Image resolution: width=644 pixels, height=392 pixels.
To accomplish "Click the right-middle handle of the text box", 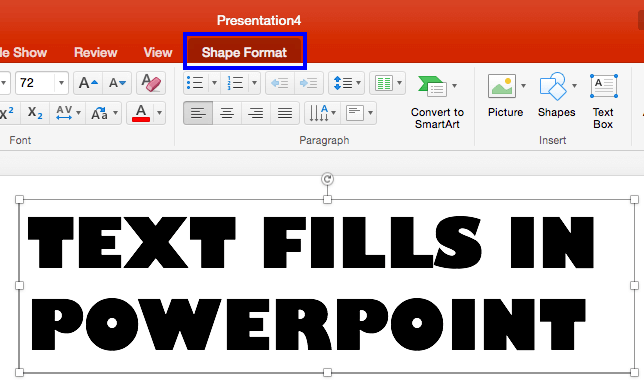I will click(x=635, y=286).
